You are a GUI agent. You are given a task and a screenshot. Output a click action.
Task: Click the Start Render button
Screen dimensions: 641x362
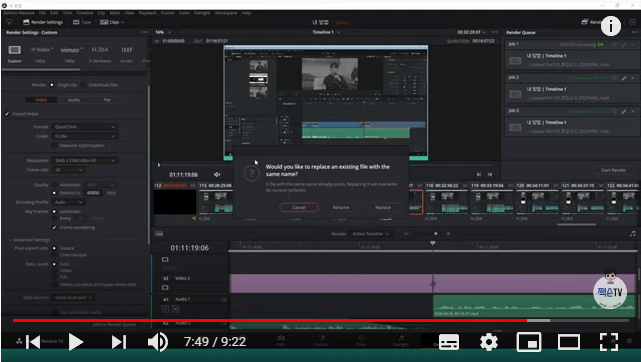(x=613, y=170)
